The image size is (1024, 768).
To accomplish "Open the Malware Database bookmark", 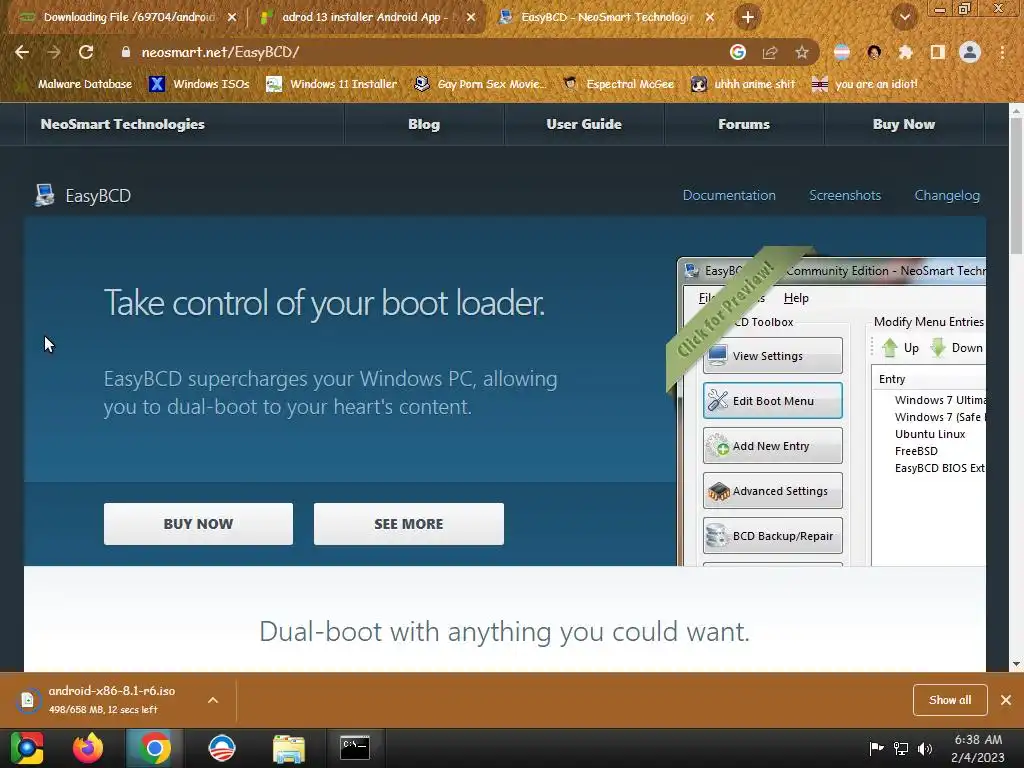I will pos(77,84).
